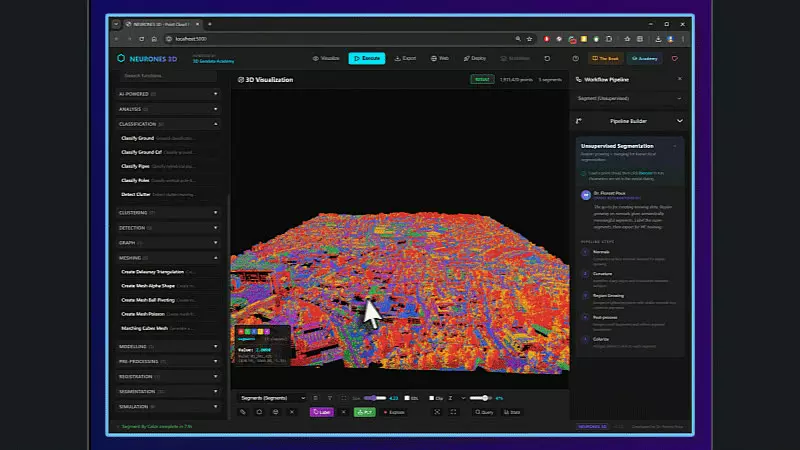Open the Academy link
This screenshot has width=800, height=450.
[x=645, y=58]
